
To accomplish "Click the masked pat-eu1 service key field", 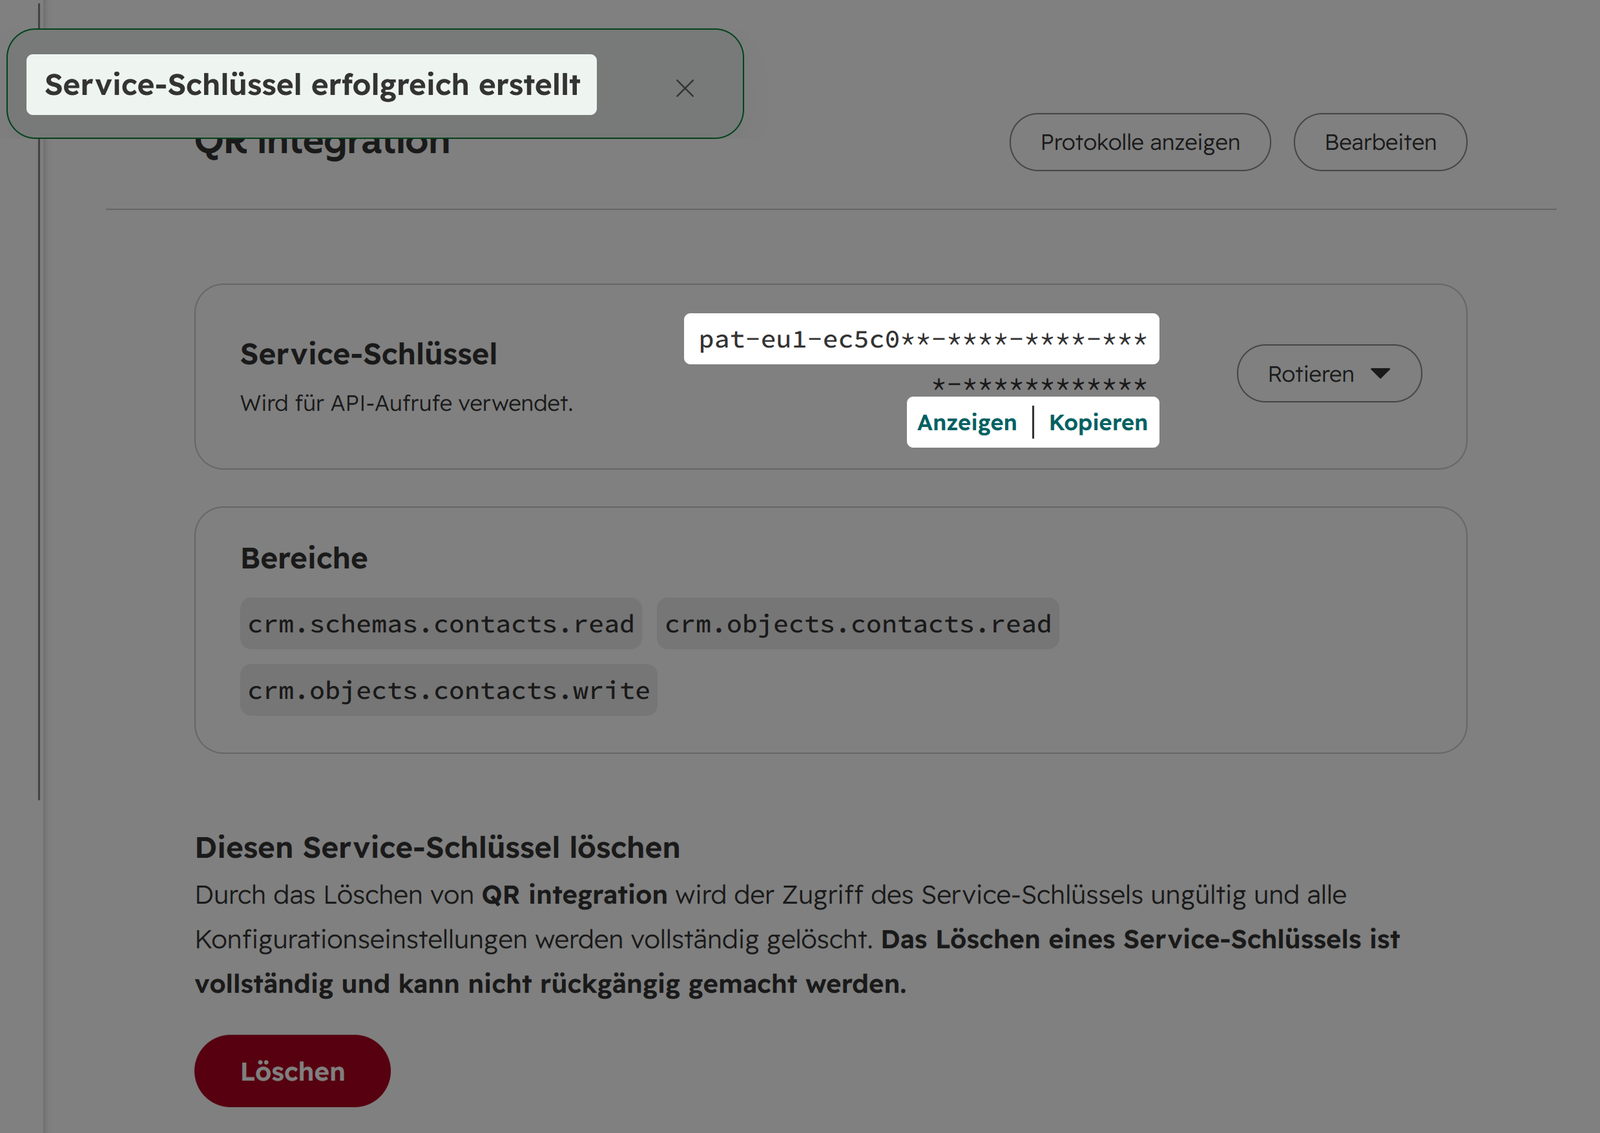I will pyautogui.click(x=922, y=339).
